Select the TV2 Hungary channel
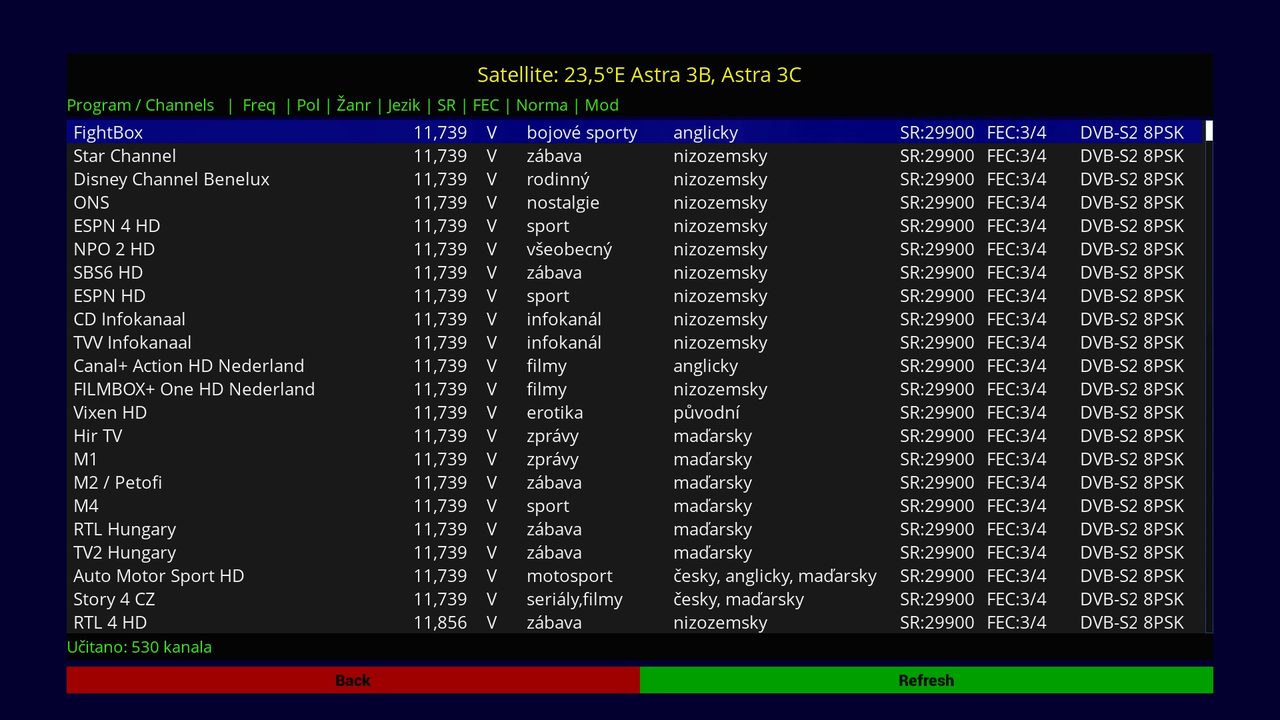 635,552
